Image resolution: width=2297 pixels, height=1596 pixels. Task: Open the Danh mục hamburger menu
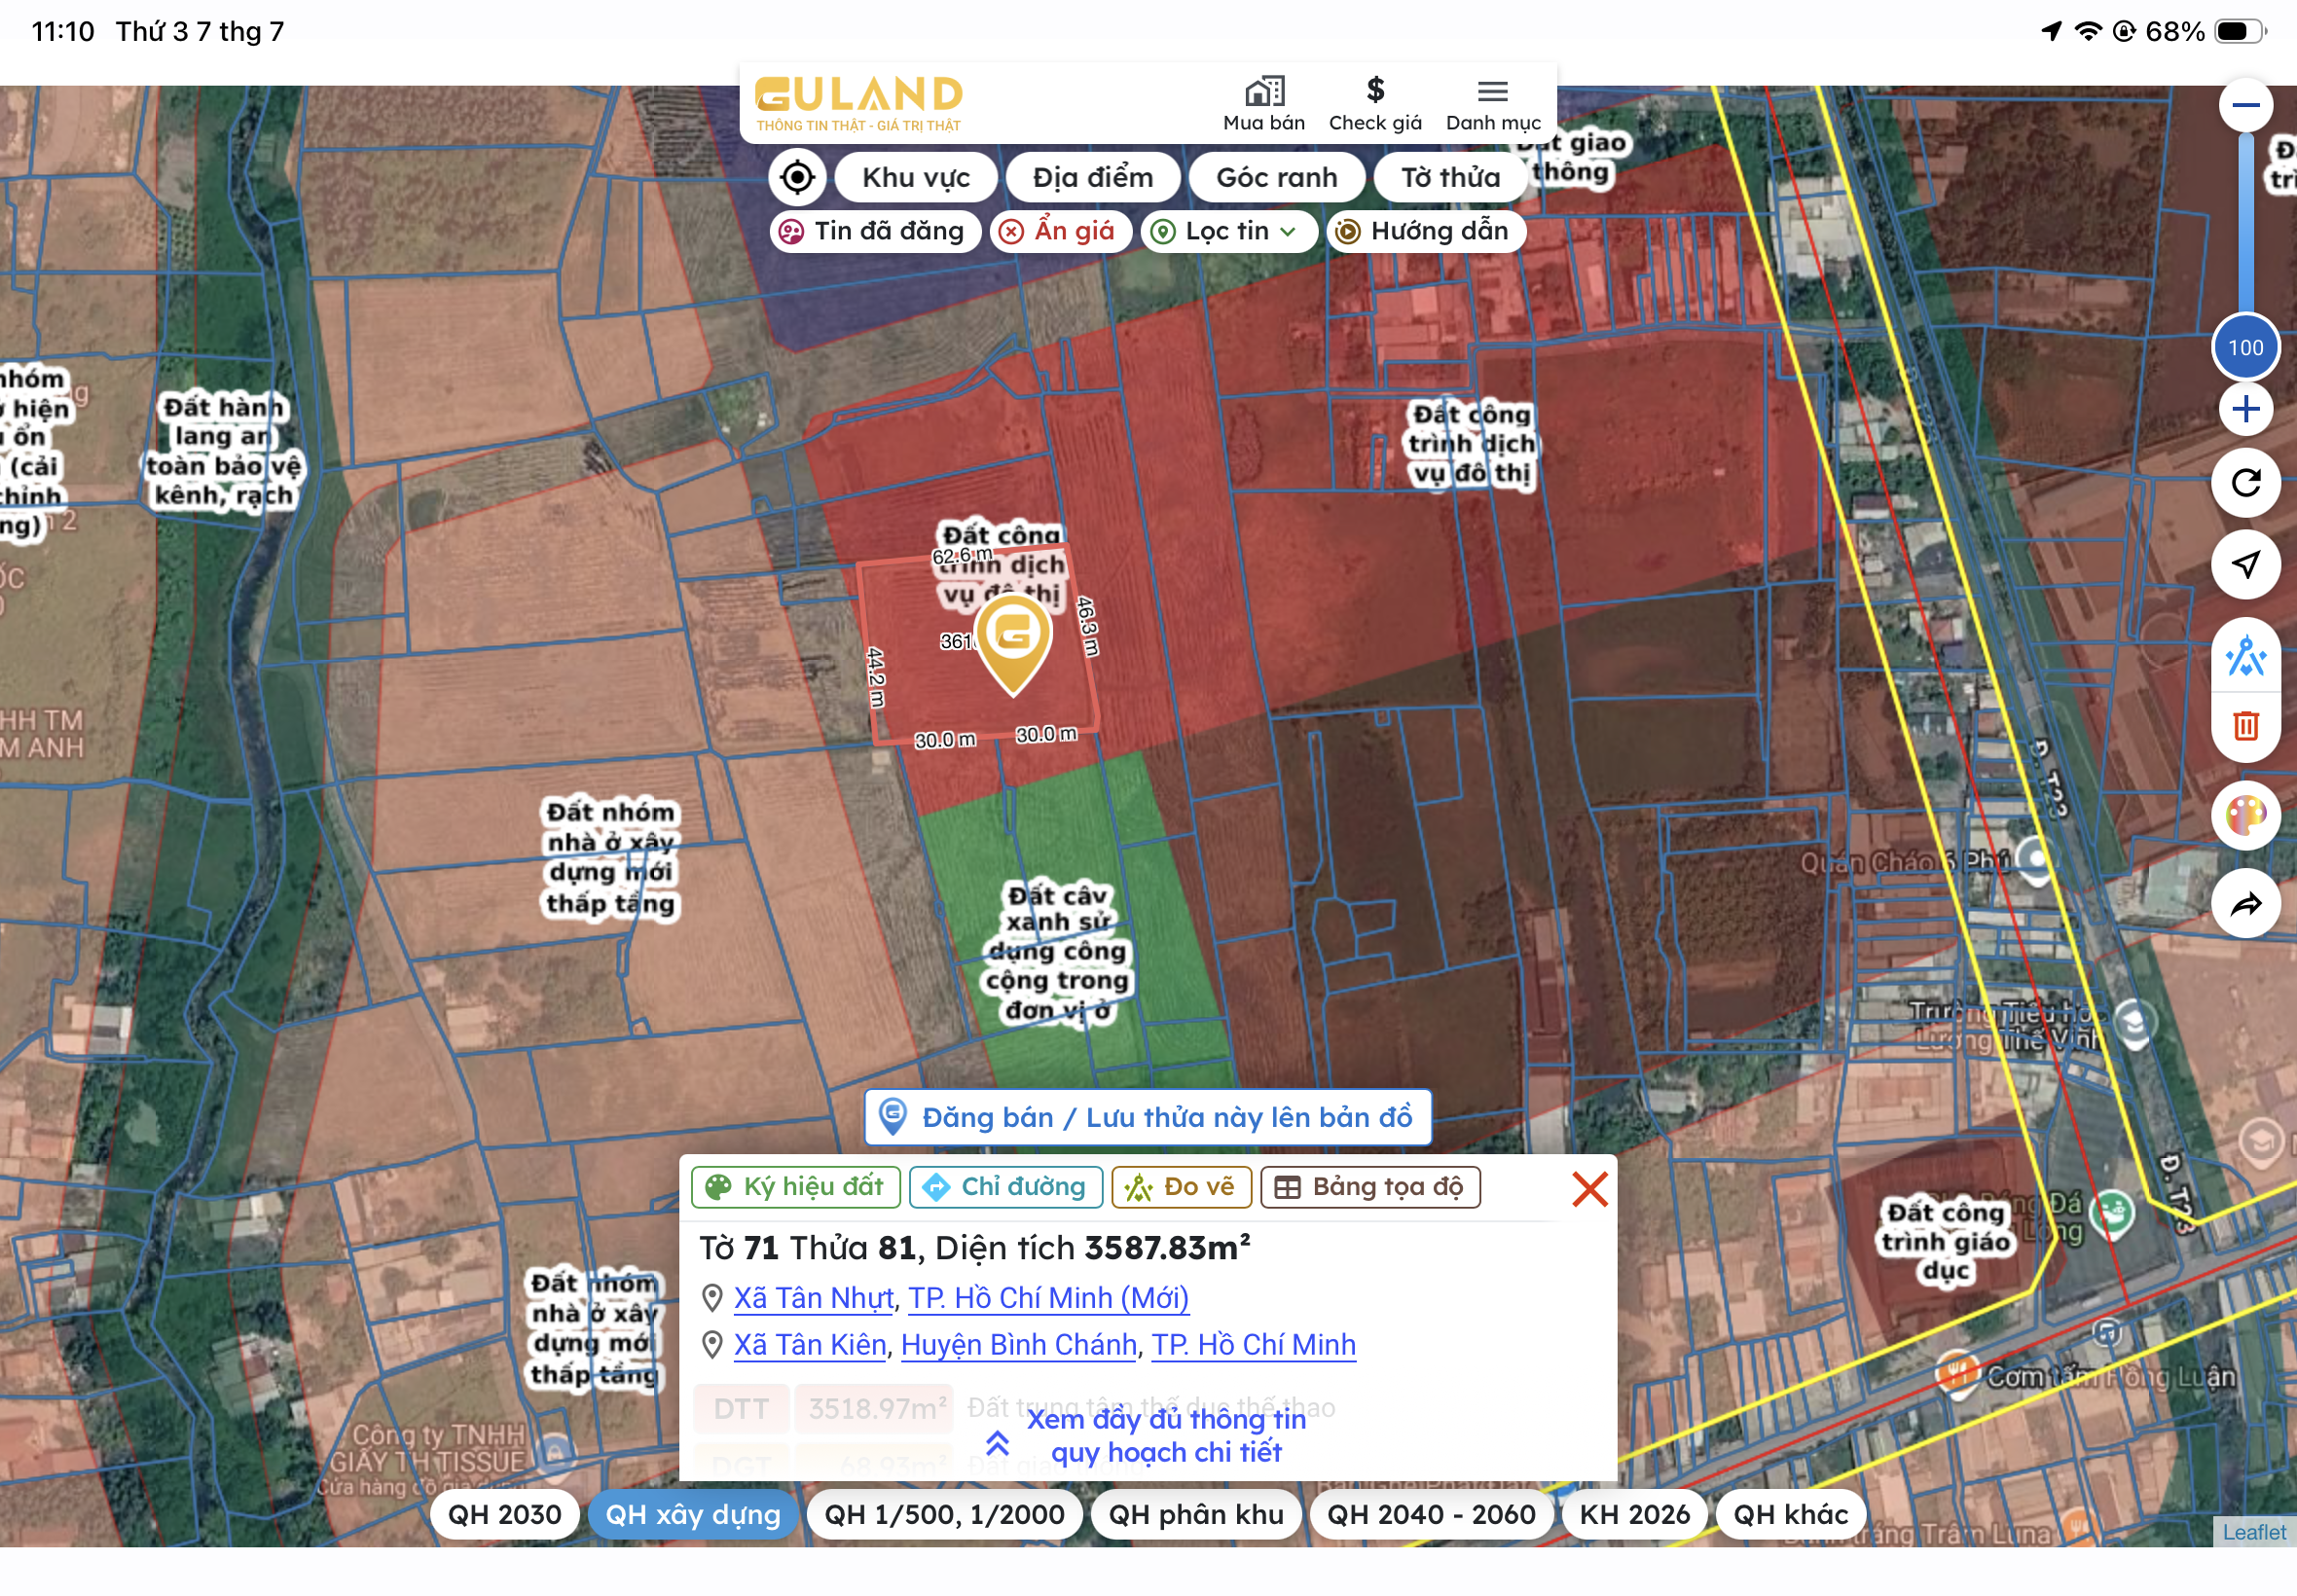pos(1493,104)
